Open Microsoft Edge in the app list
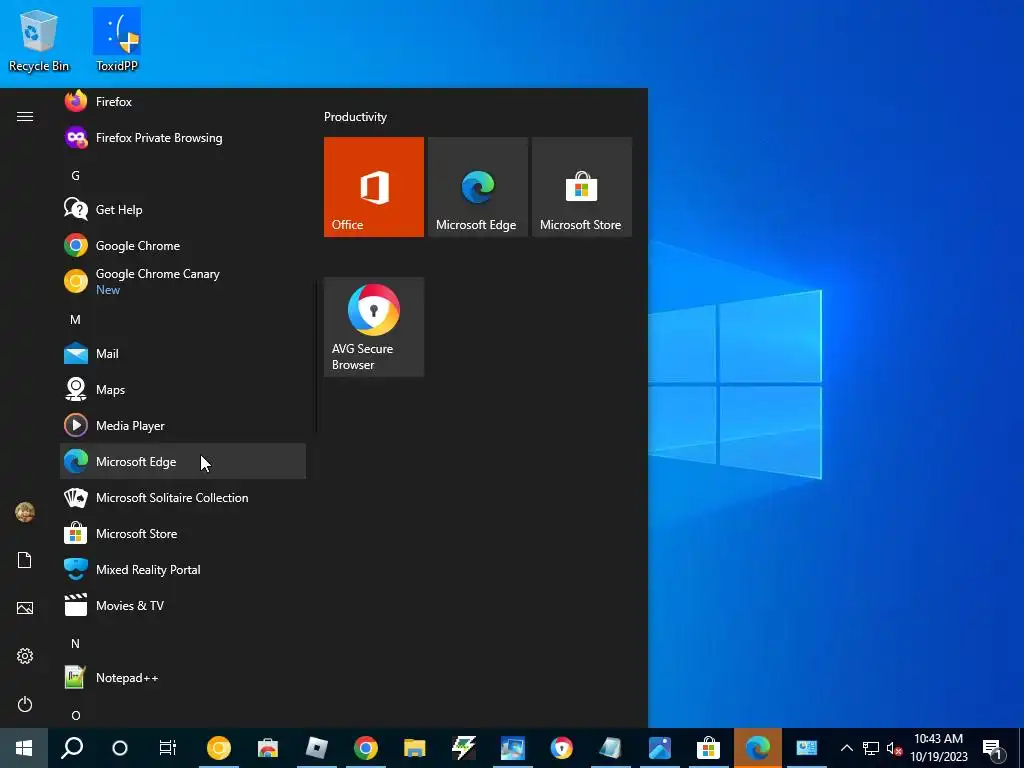This screenshot has width=1024, height=768. 183,462
